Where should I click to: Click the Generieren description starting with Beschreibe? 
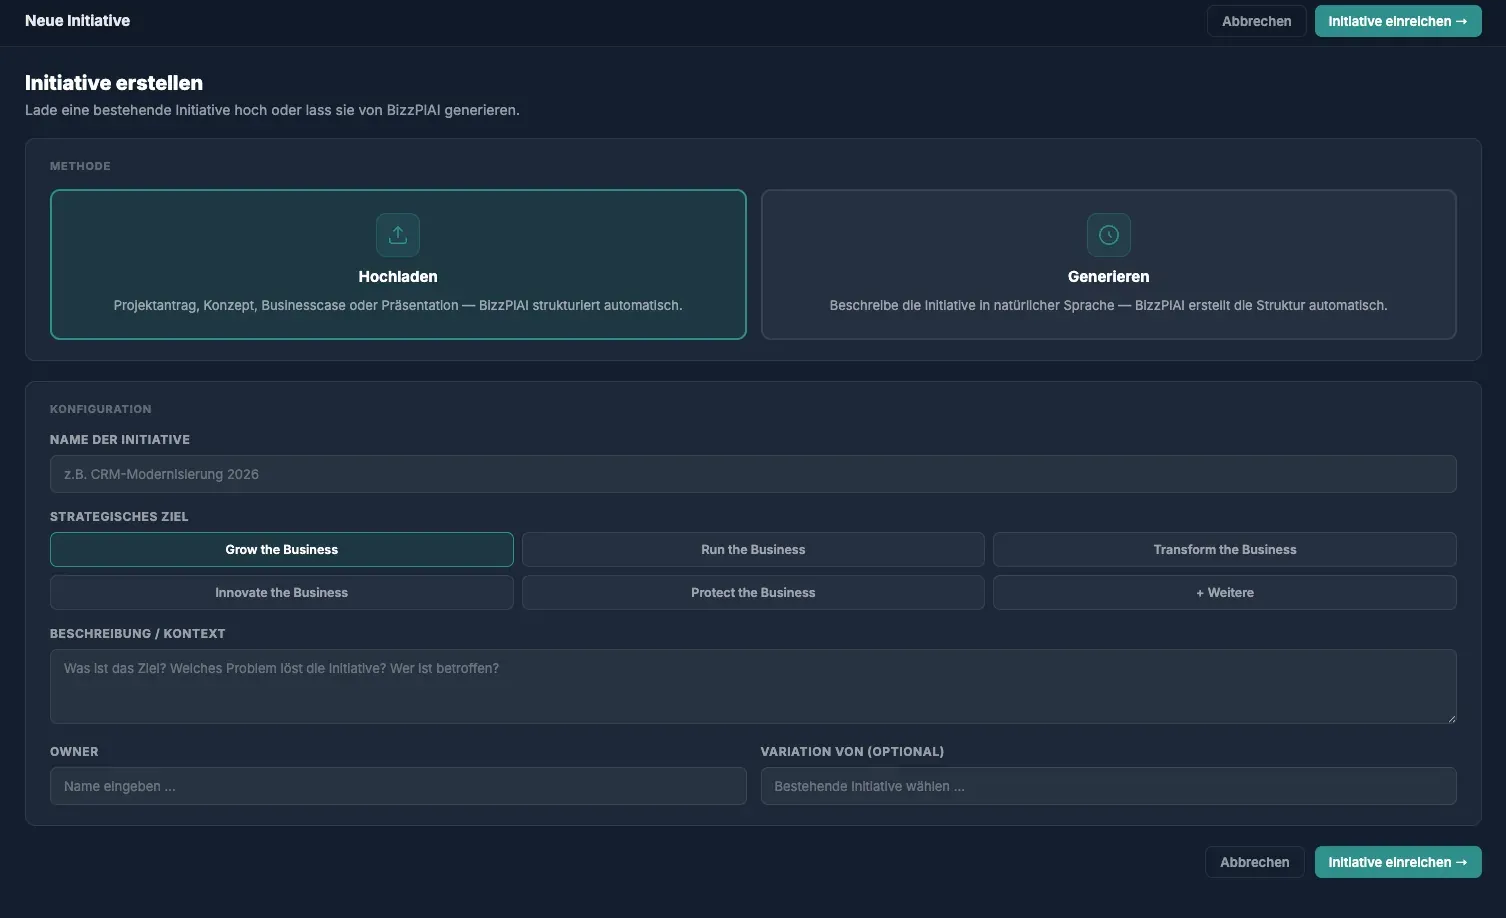[1108, 306]
